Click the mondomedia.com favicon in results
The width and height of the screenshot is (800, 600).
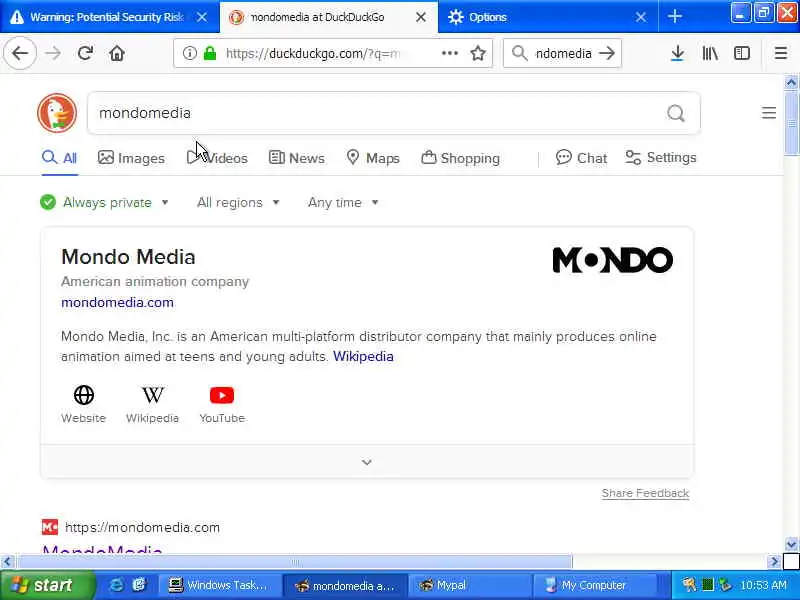(x=50, y=527)
